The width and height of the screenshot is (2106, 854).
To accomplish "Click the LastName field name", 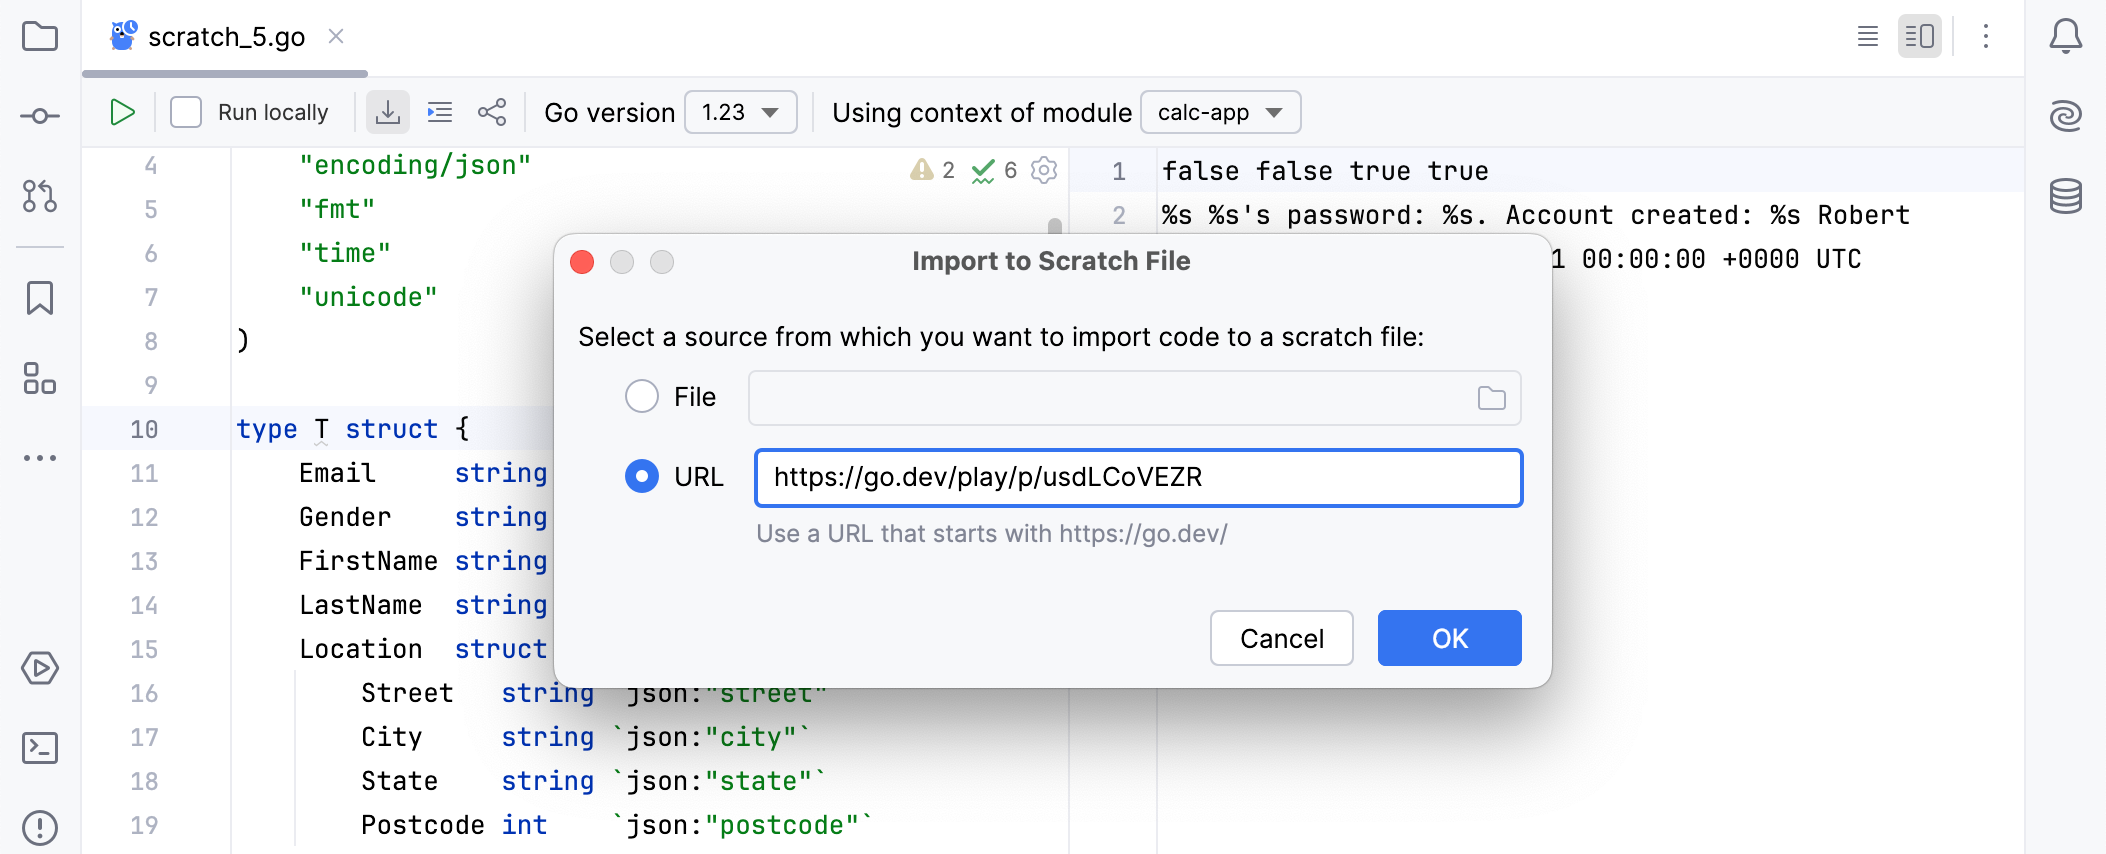I will click(360, 605).
